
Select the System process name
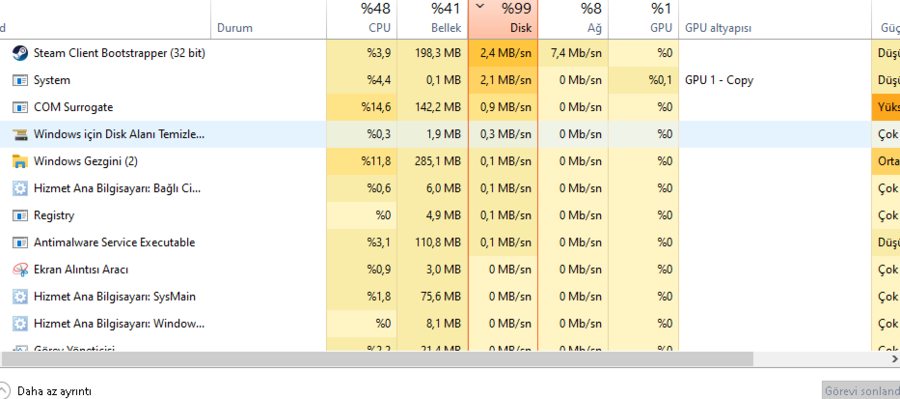pos(52,80)
